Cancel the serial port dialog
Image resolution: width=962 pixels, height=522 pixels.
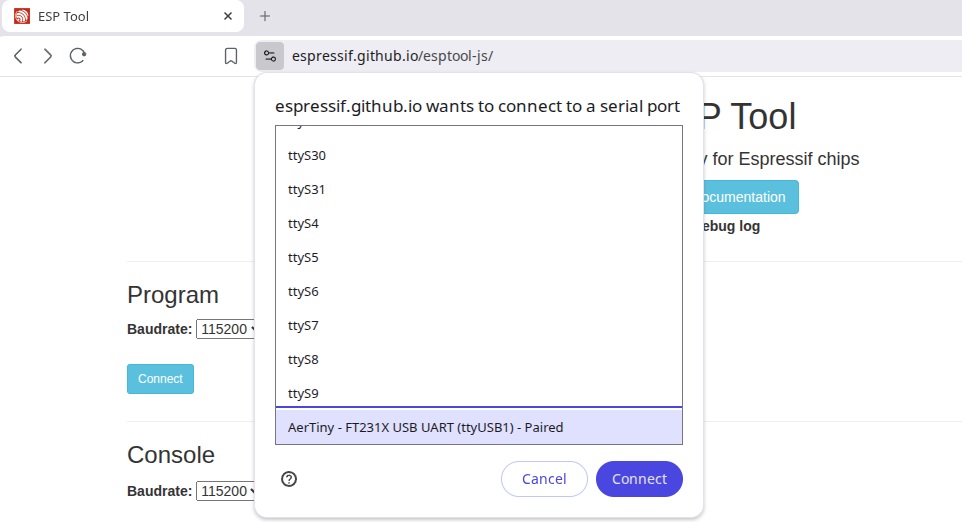click(x=544, y=479)
